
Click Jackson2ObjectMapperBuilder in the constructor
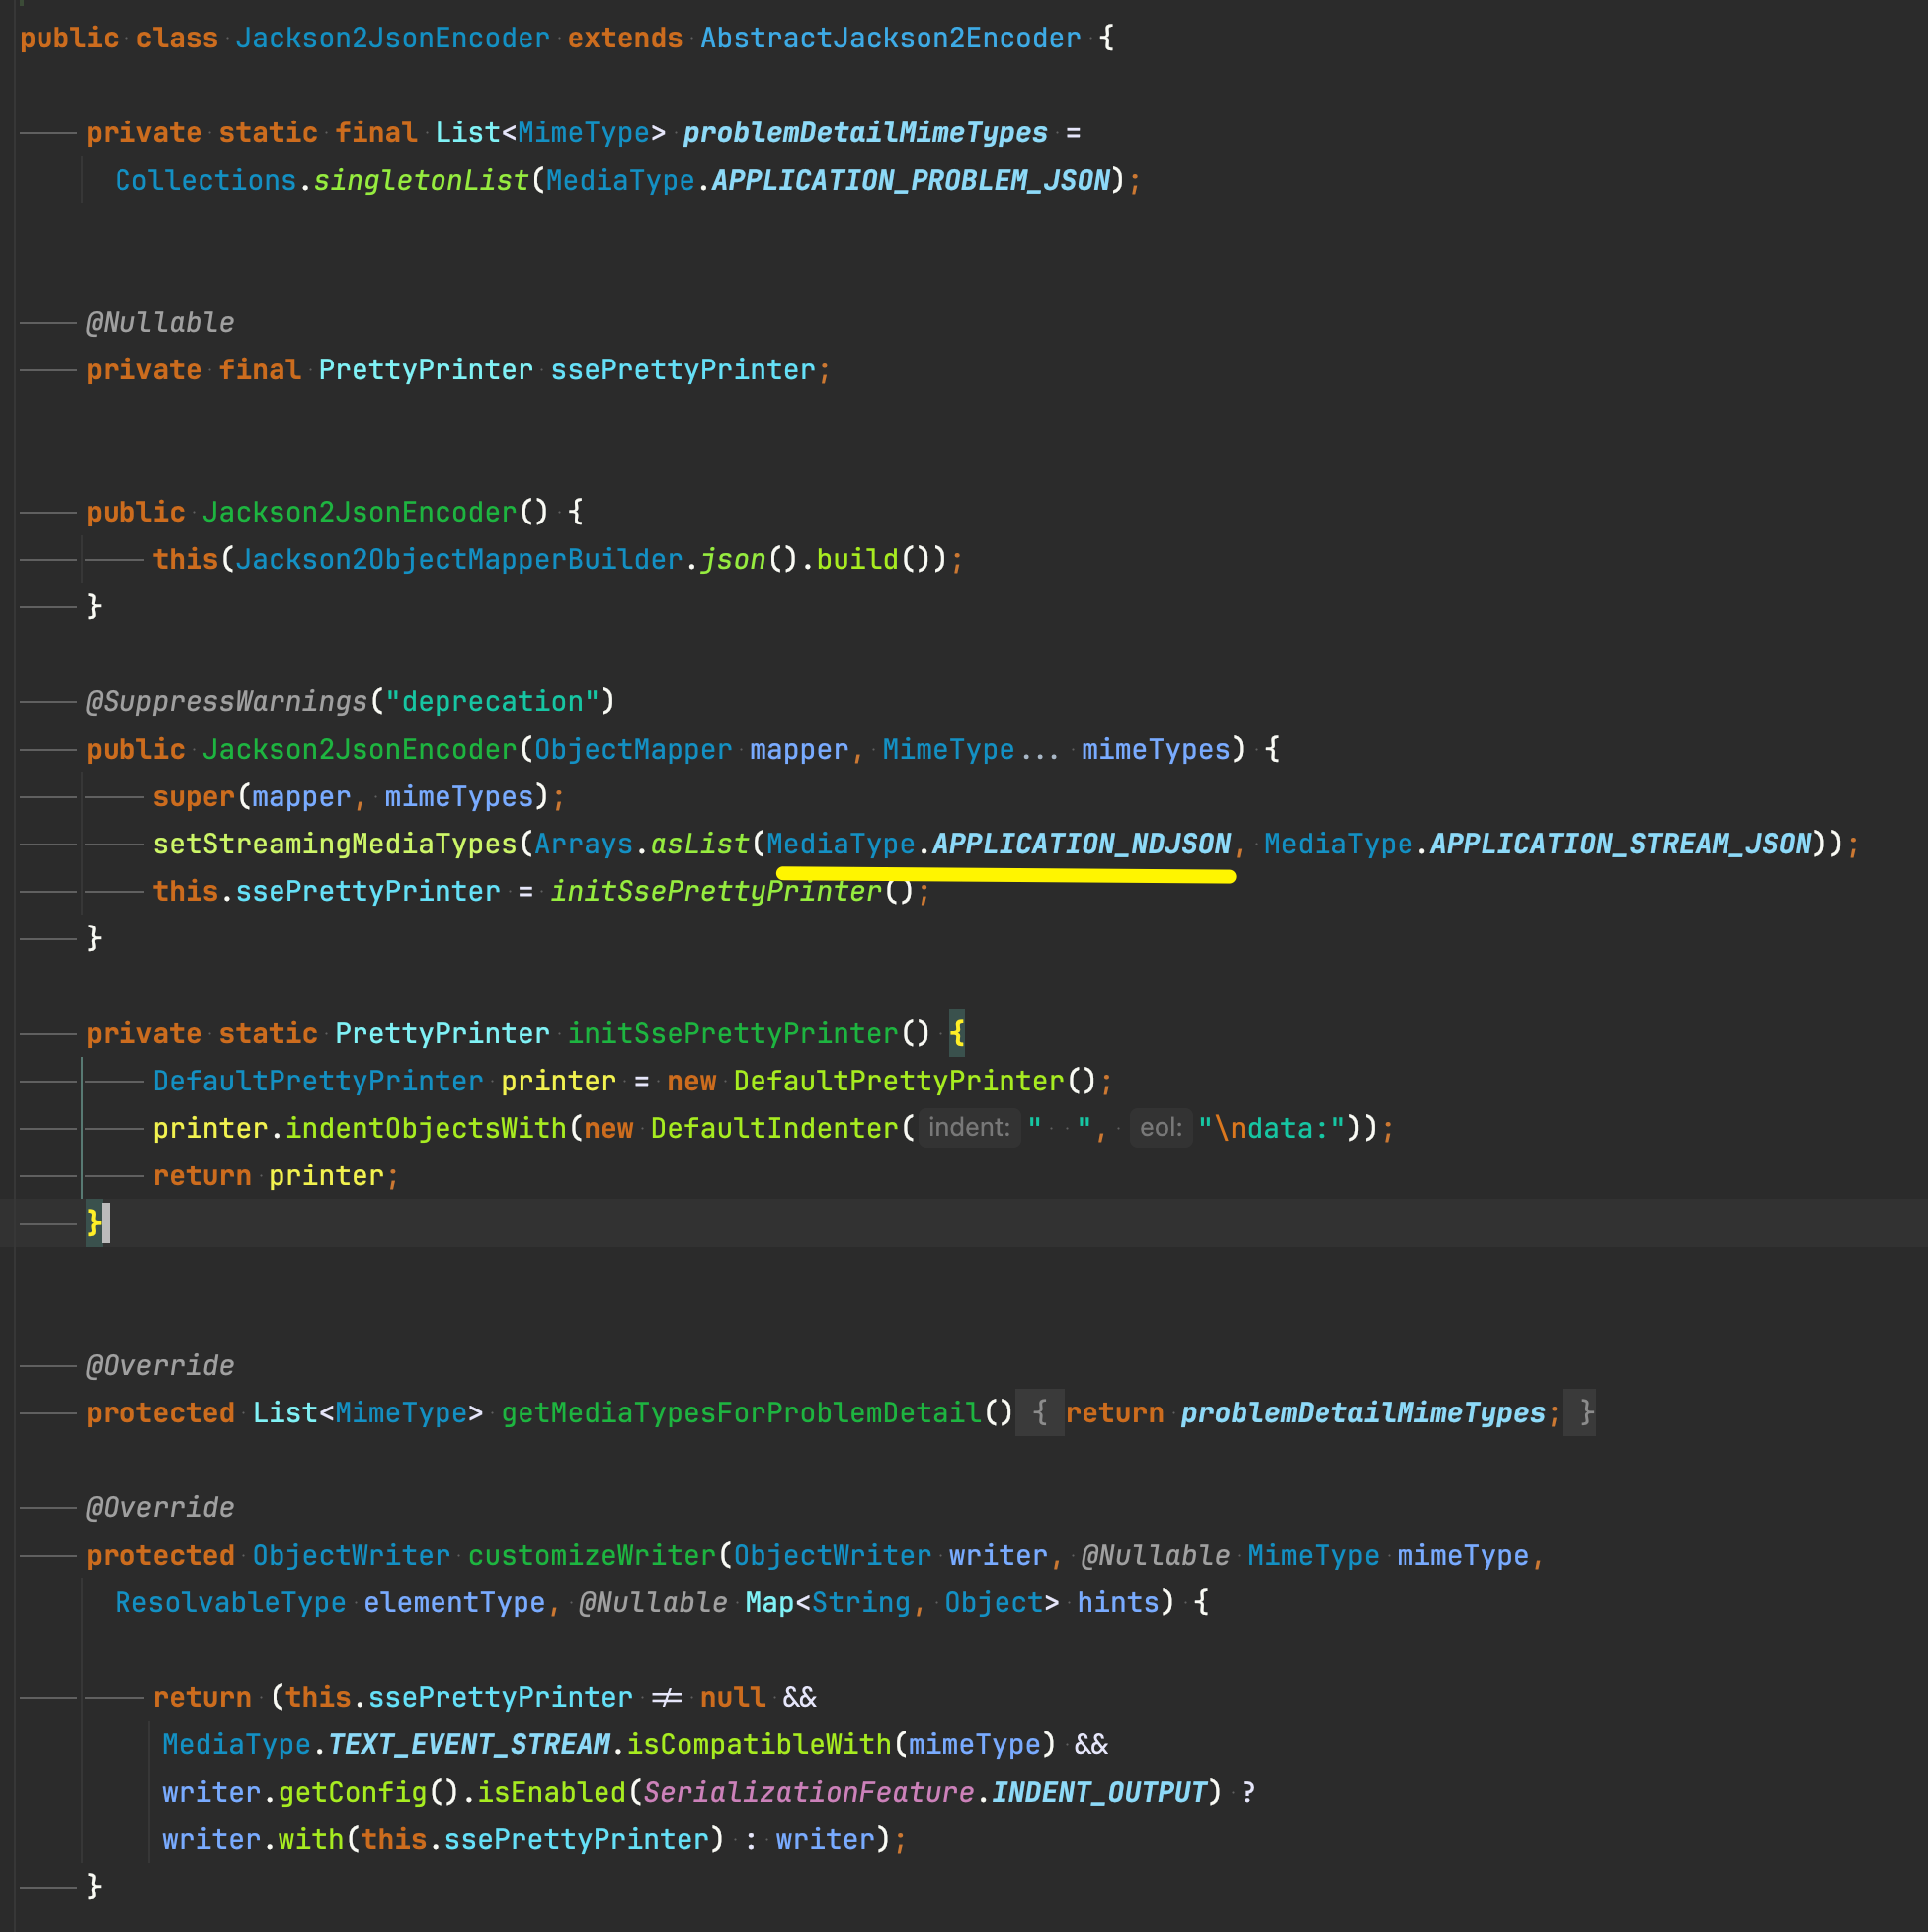tap(459, 559)
